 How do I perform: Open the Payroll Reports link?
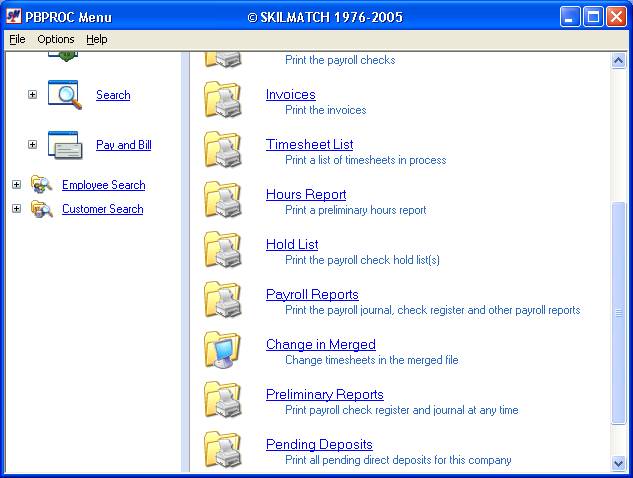(x=312, y=294)
